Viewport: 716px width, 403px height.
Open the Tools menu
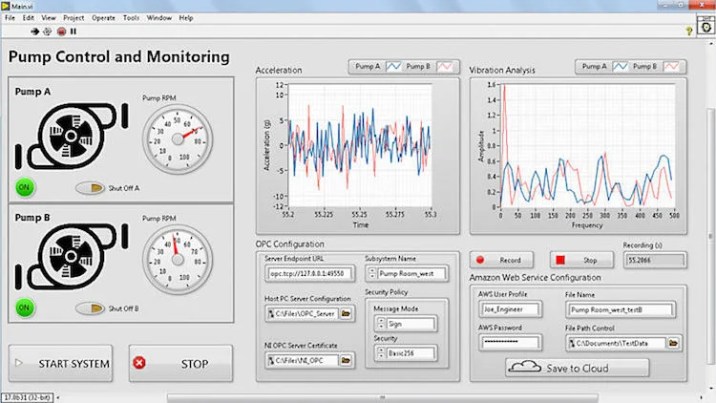(131, 18)
